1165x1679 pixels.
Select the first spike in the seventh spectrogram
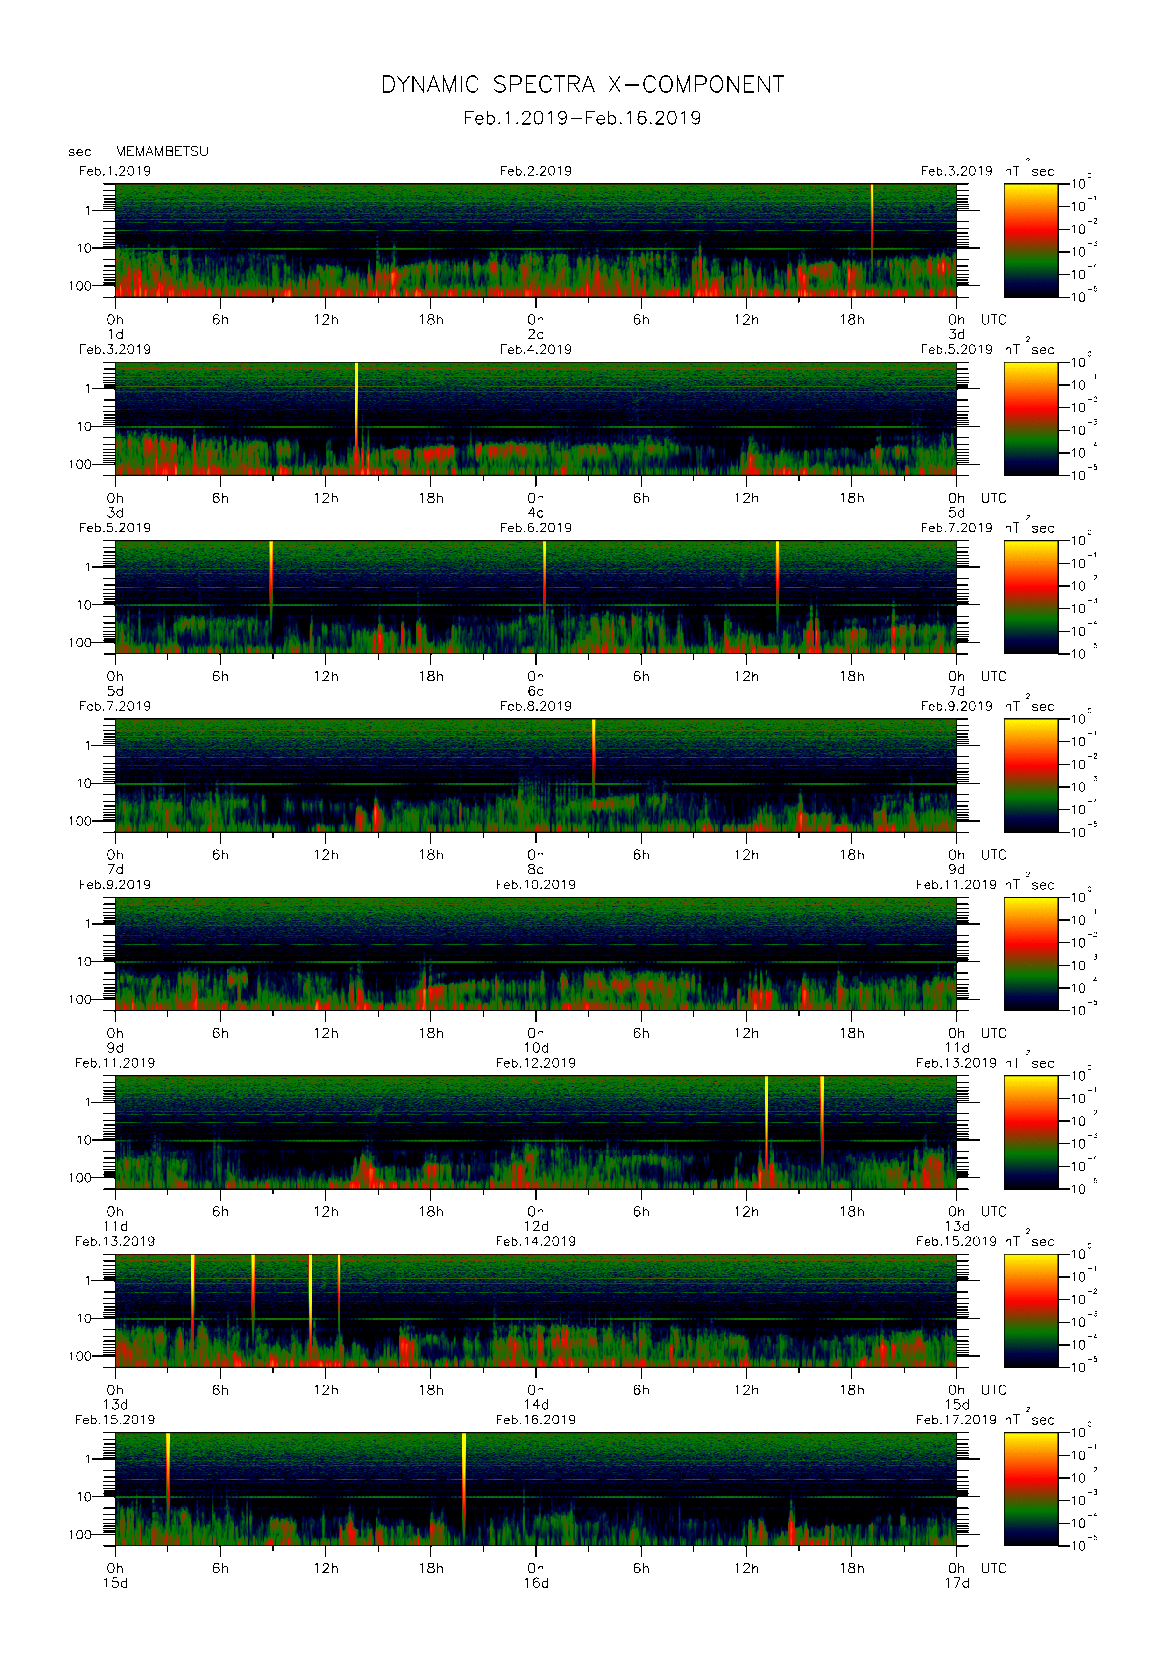point(193,1285)
